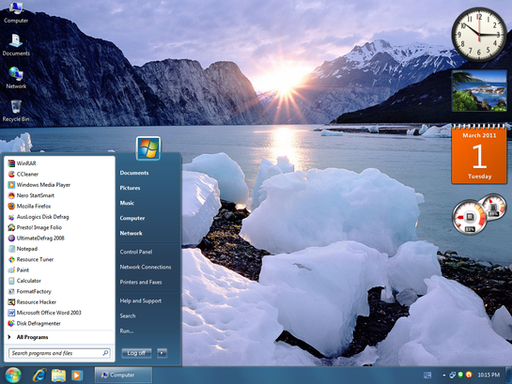This screenshot has height=384, width=512.
Task: Open Mozilla Firefox in Start menu
Action: (29, 206)
